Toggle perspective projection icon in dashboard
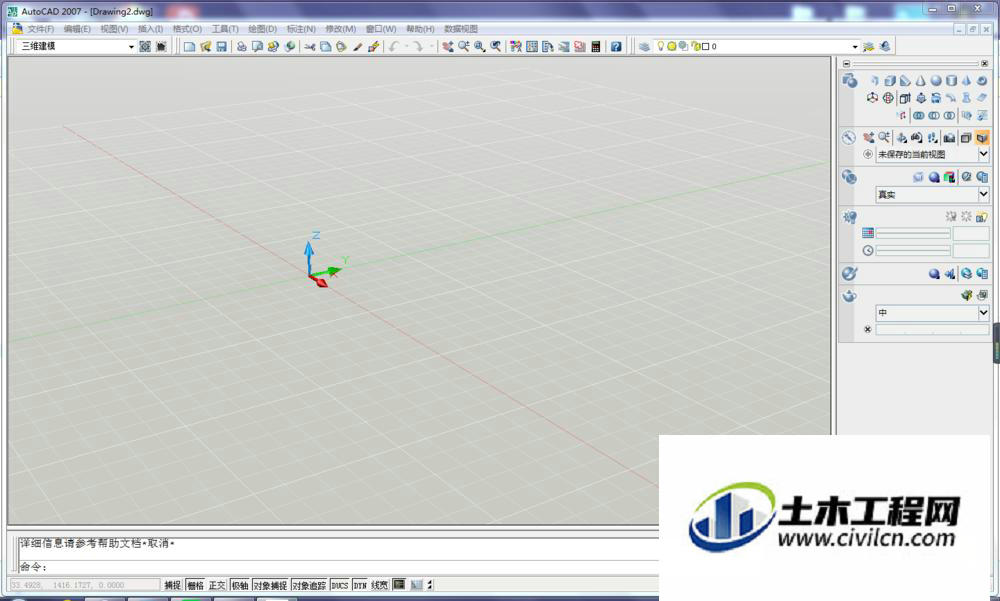 click(x=982, y=138)
